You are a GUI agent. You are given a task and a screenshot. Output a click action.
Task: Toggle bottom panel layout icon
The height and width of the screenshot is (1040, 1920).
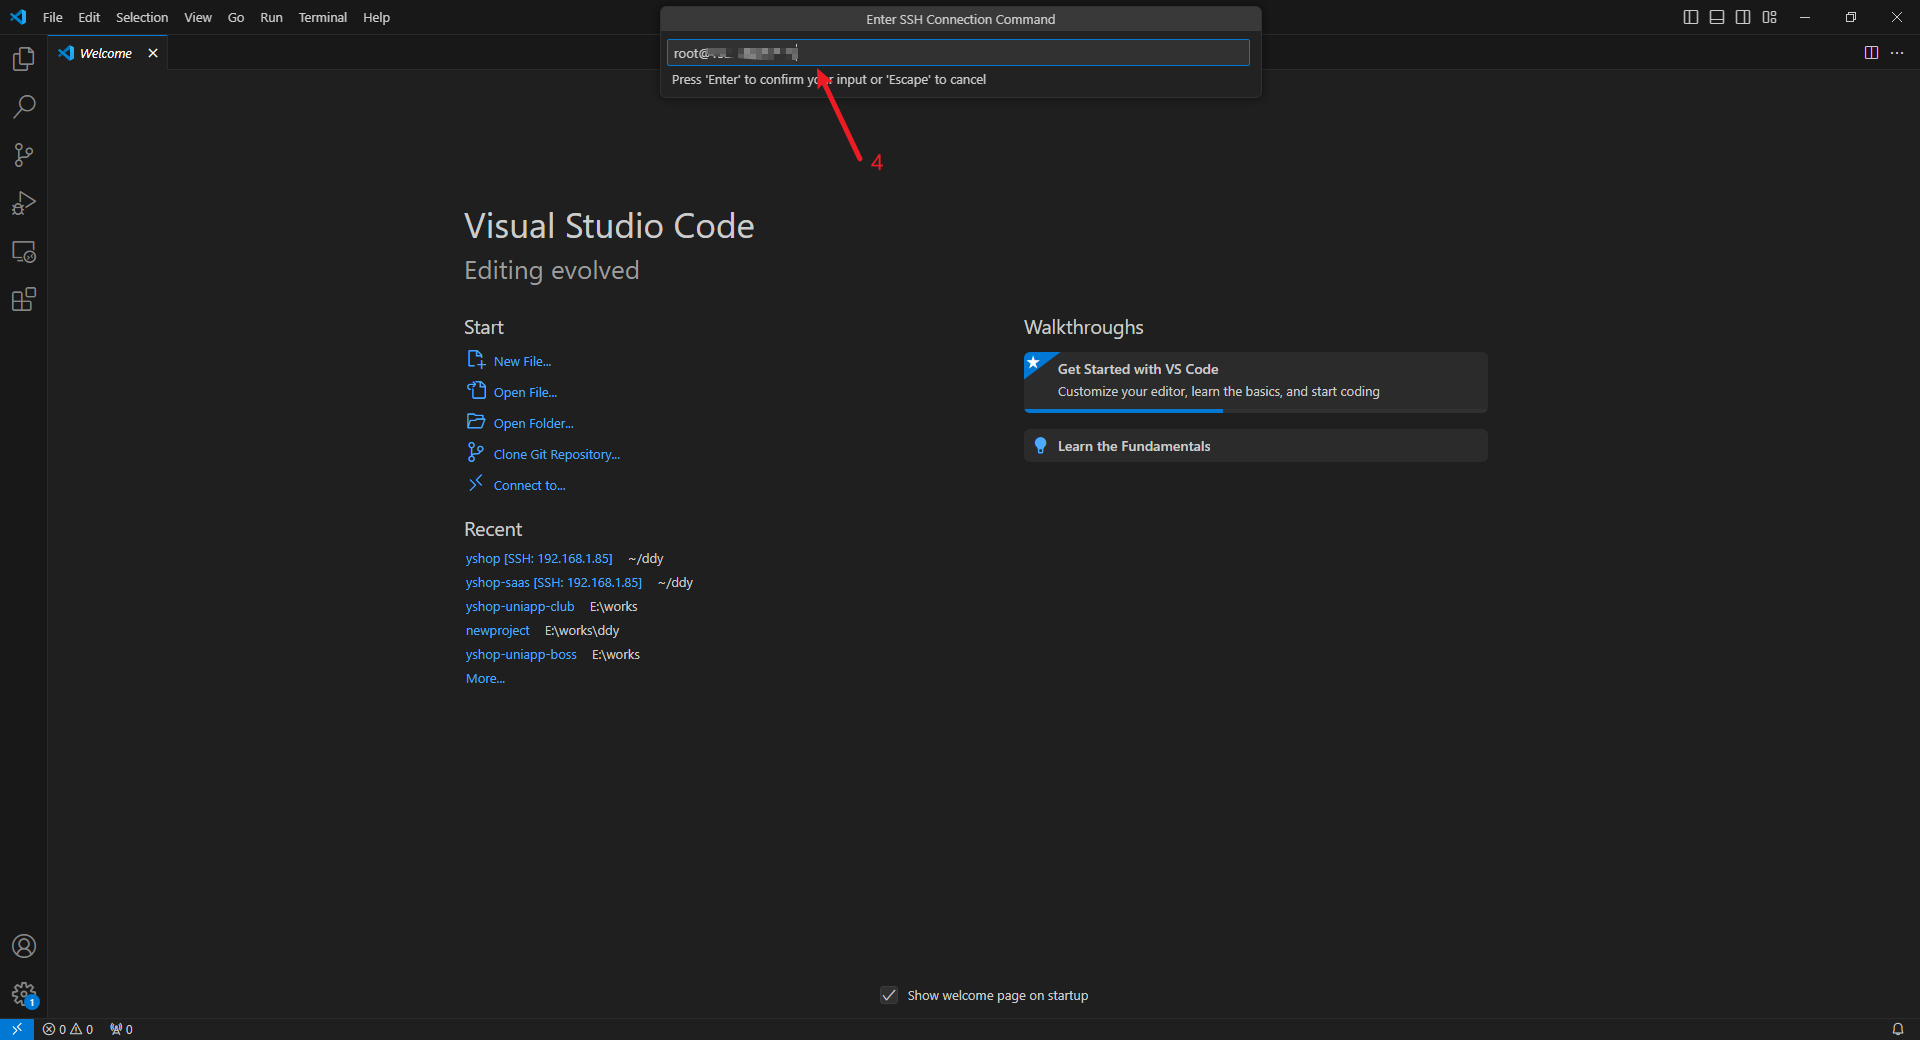1716,17
